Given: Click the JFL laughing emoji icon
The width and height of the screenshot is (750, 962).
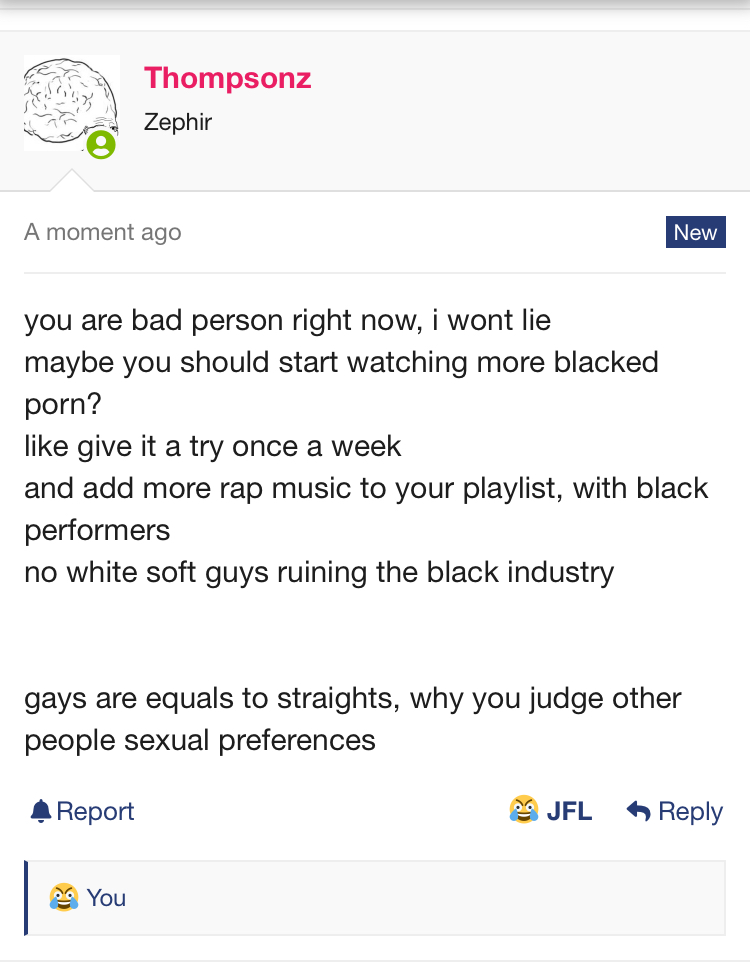Looking at the screenshot, I should tap(524, 810).
